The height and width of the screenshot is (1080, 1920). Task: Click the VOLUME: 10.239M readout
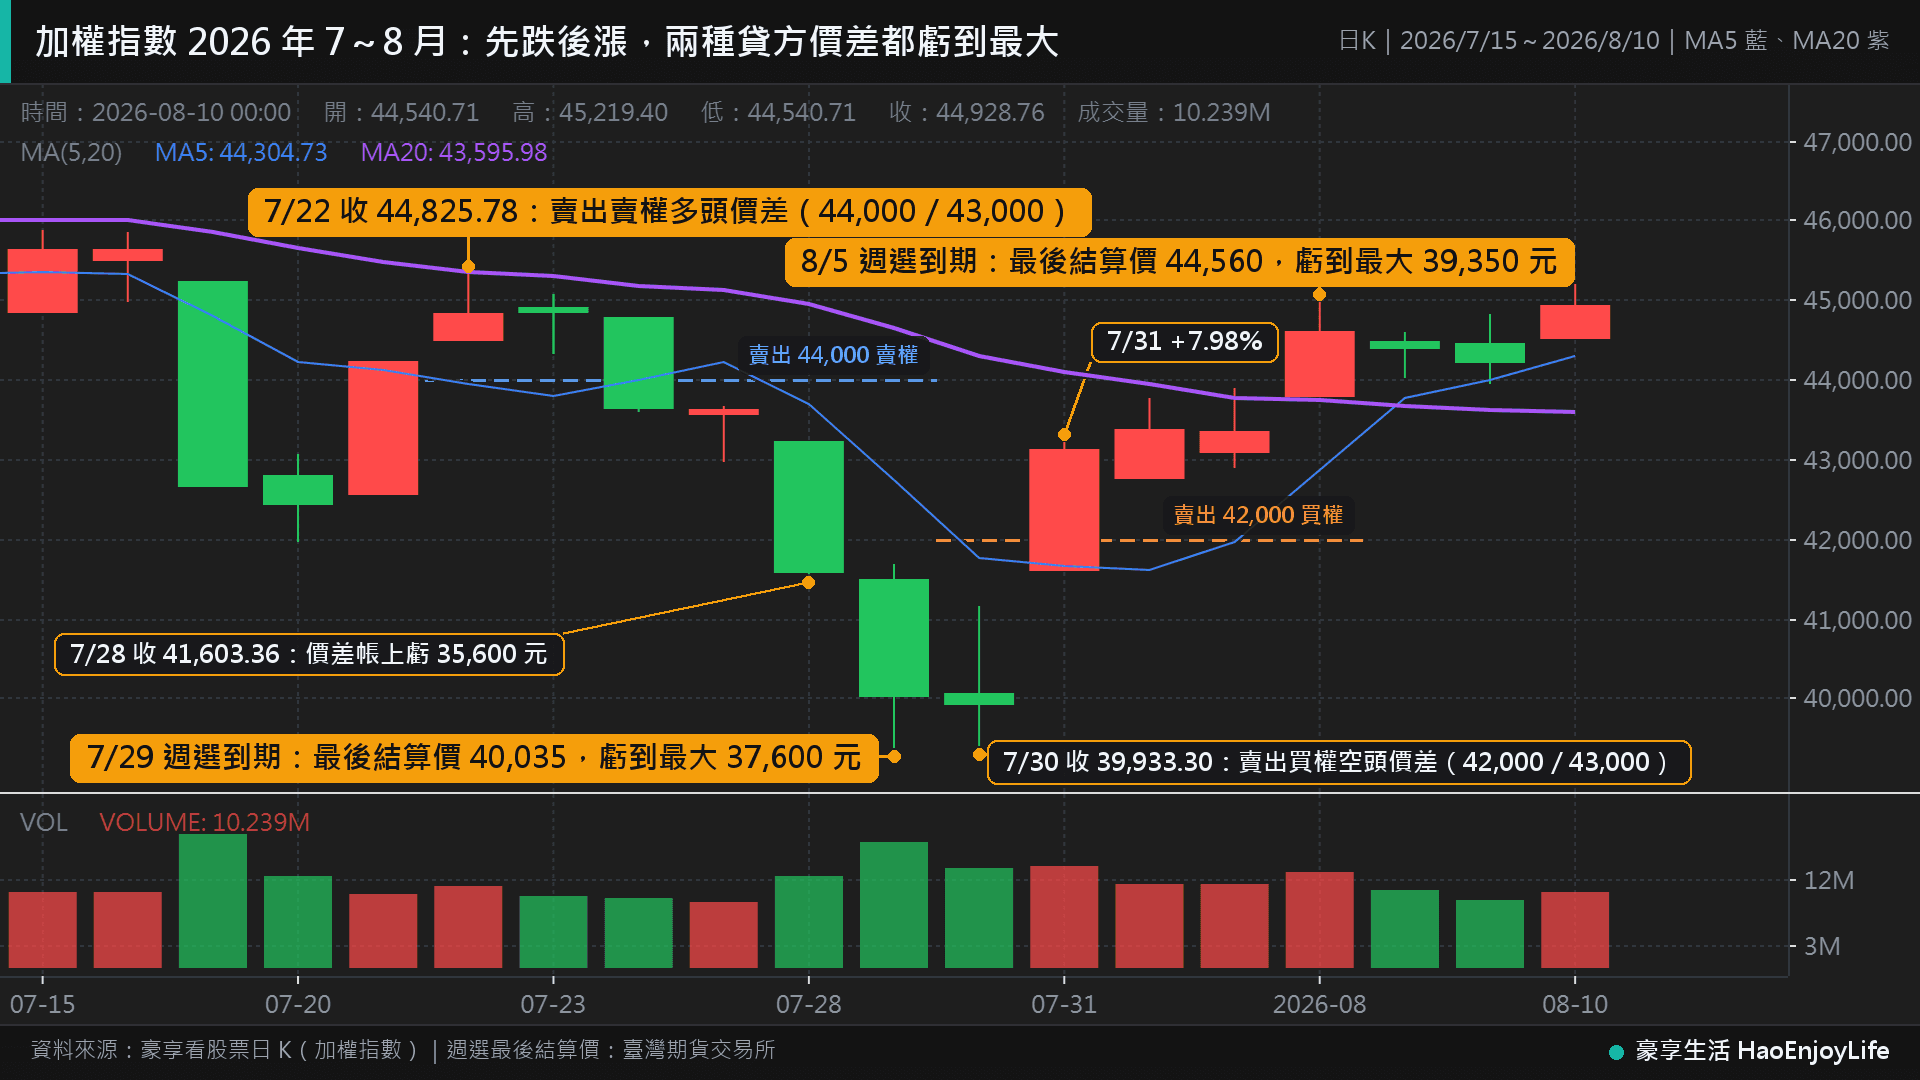(x=204, y=822)
